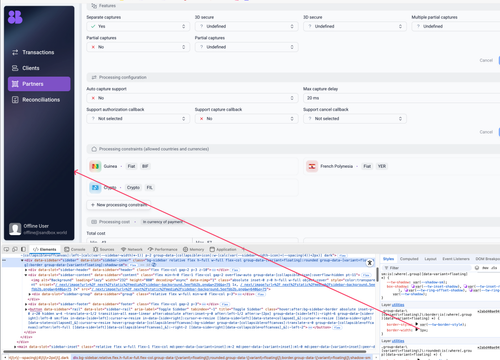
Task: Open Partial captures dropdown showing No
Action: pos(138,47)
